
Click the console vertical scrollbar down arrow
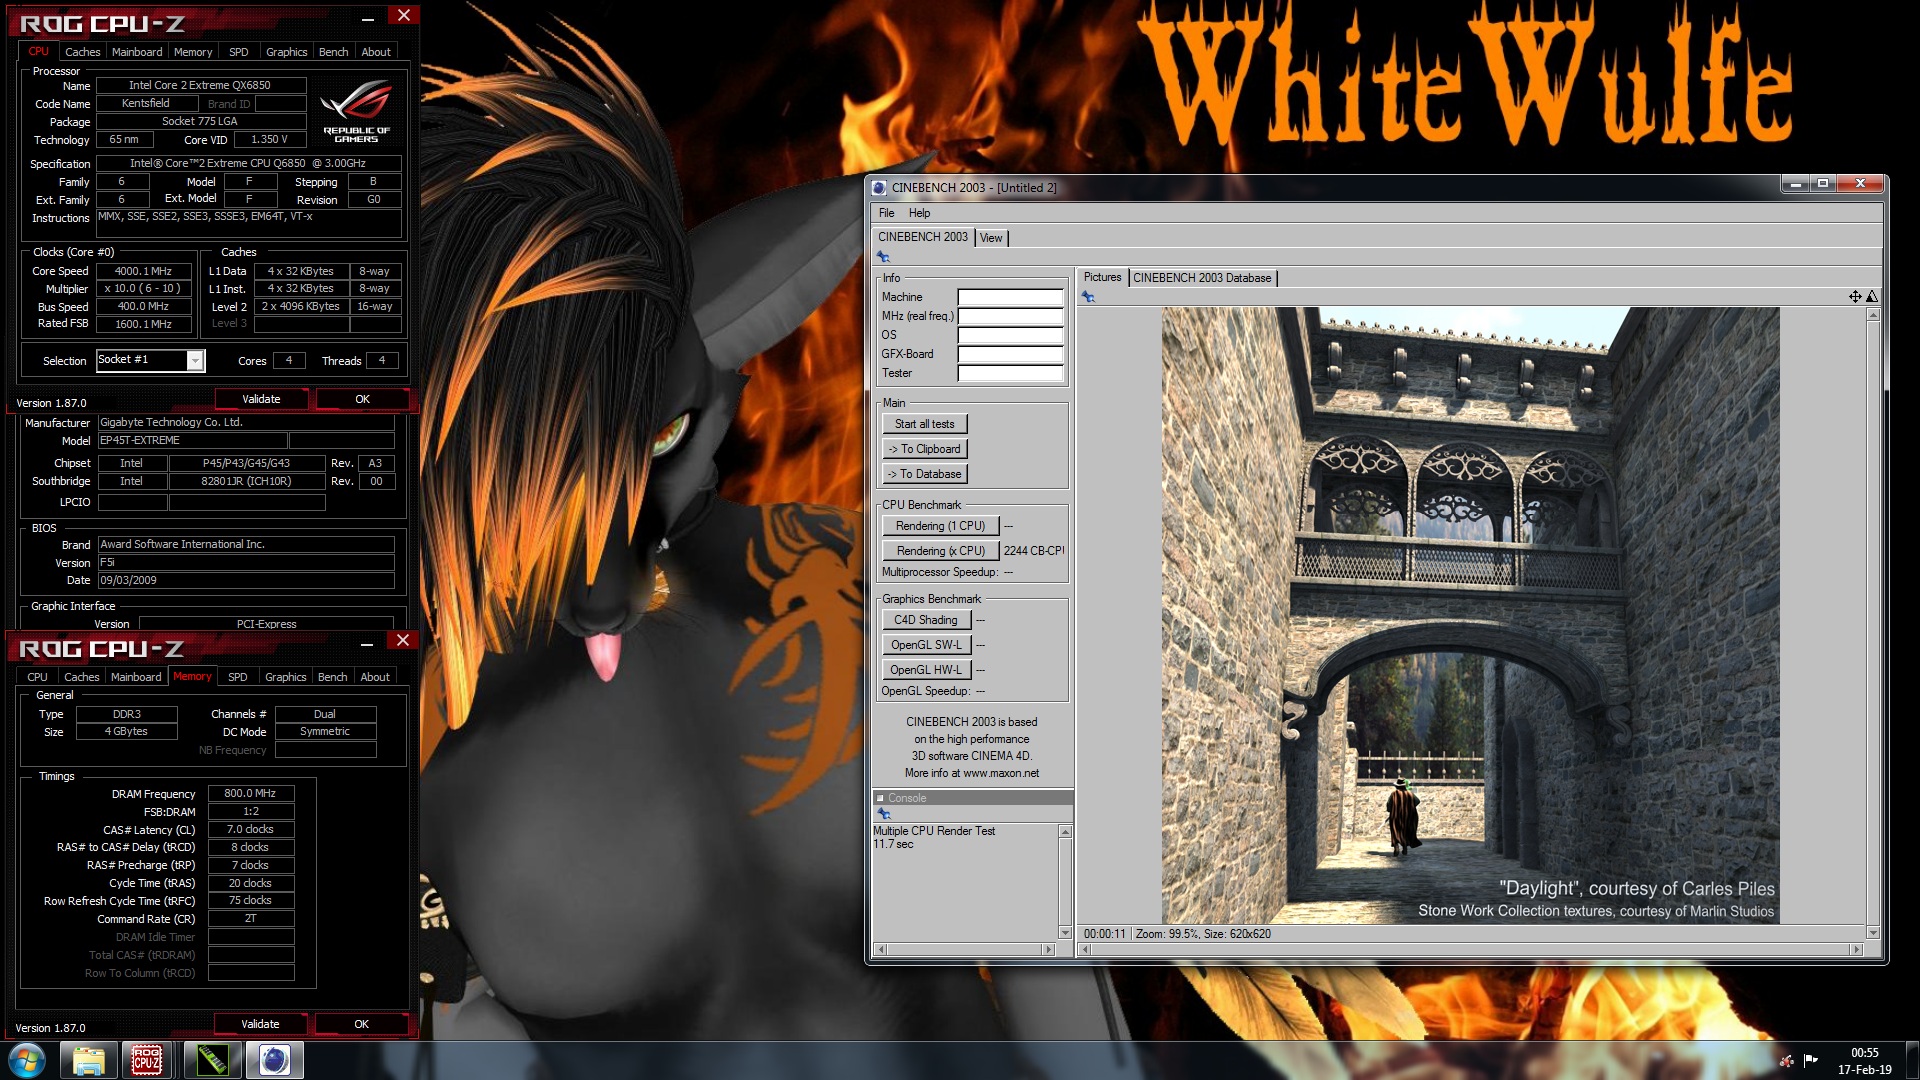[1065, 932]
